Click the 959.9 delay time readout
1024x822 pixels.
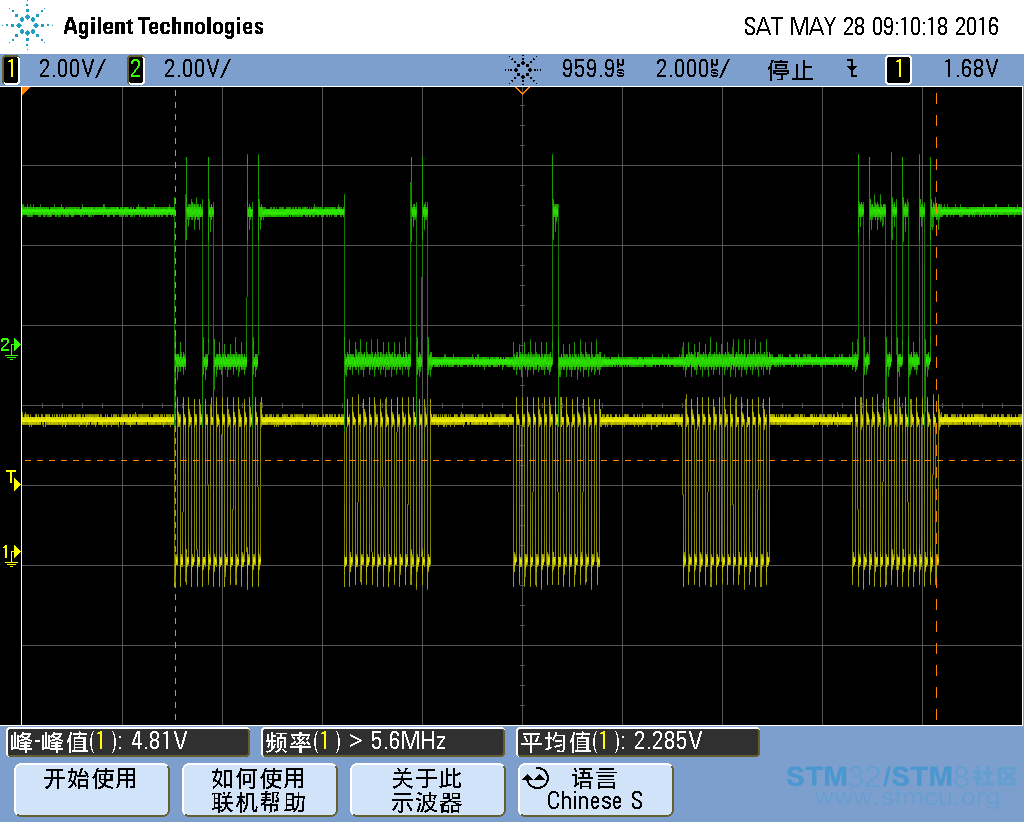[x=593, y=69]
